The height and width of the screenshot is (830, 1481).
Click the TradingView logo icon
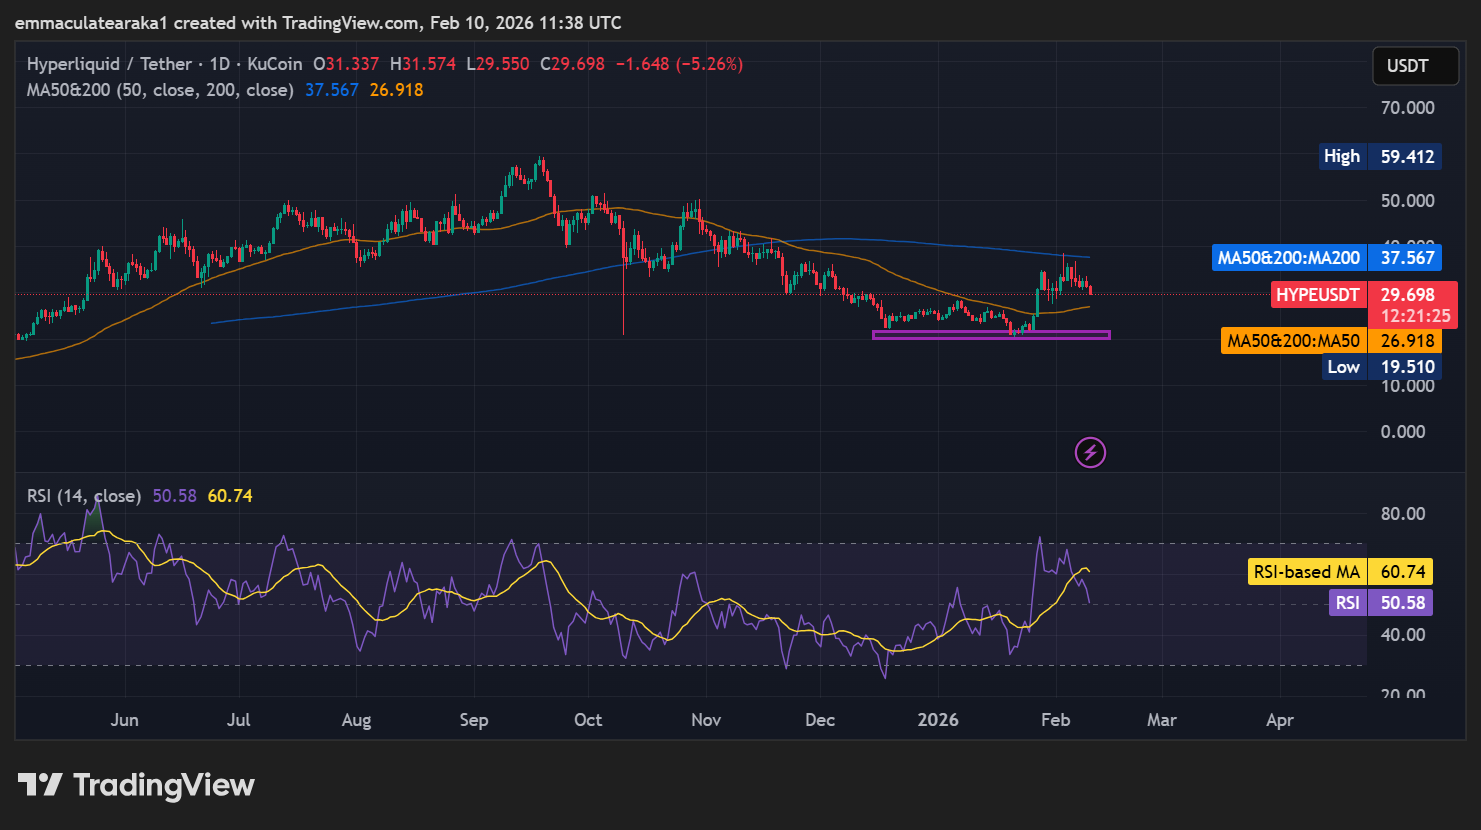pos(40,785)
